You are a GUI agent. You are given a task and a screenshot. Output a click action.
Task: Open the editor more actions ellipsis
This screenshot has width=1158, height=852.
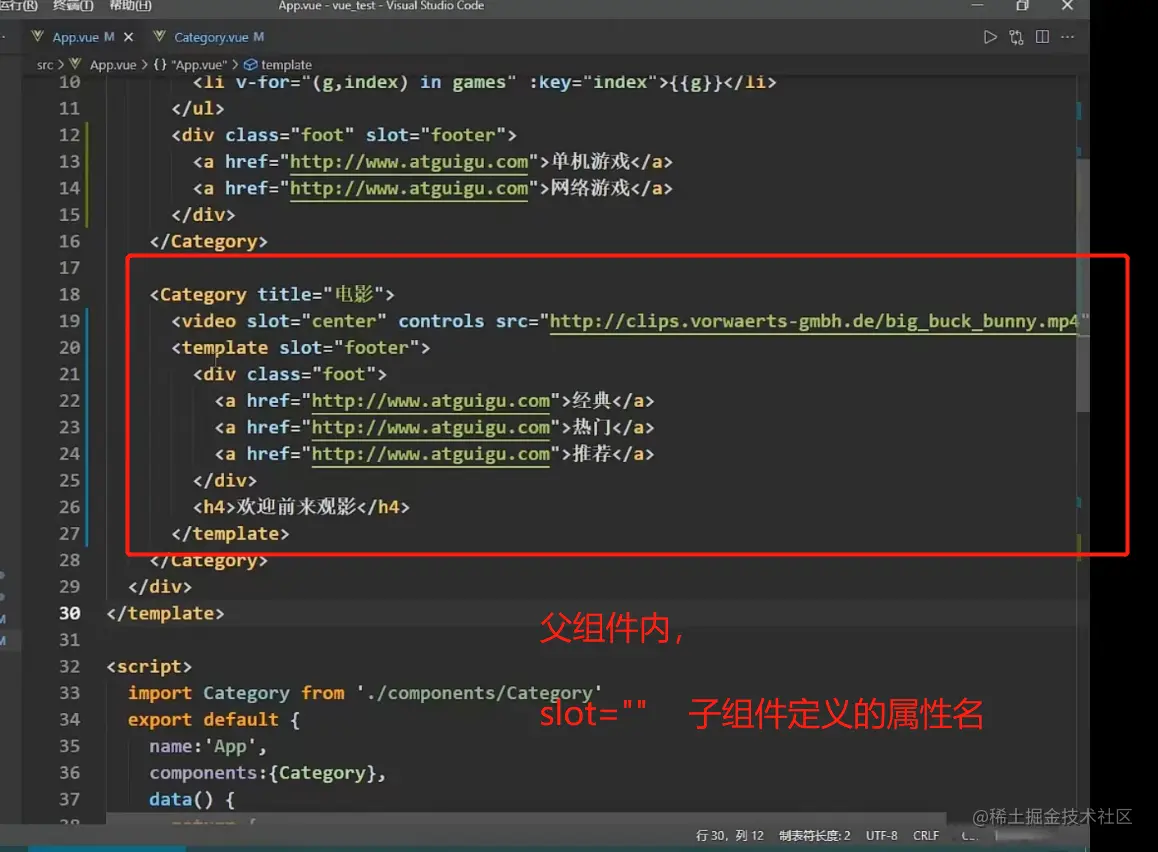coord(1067,37)
